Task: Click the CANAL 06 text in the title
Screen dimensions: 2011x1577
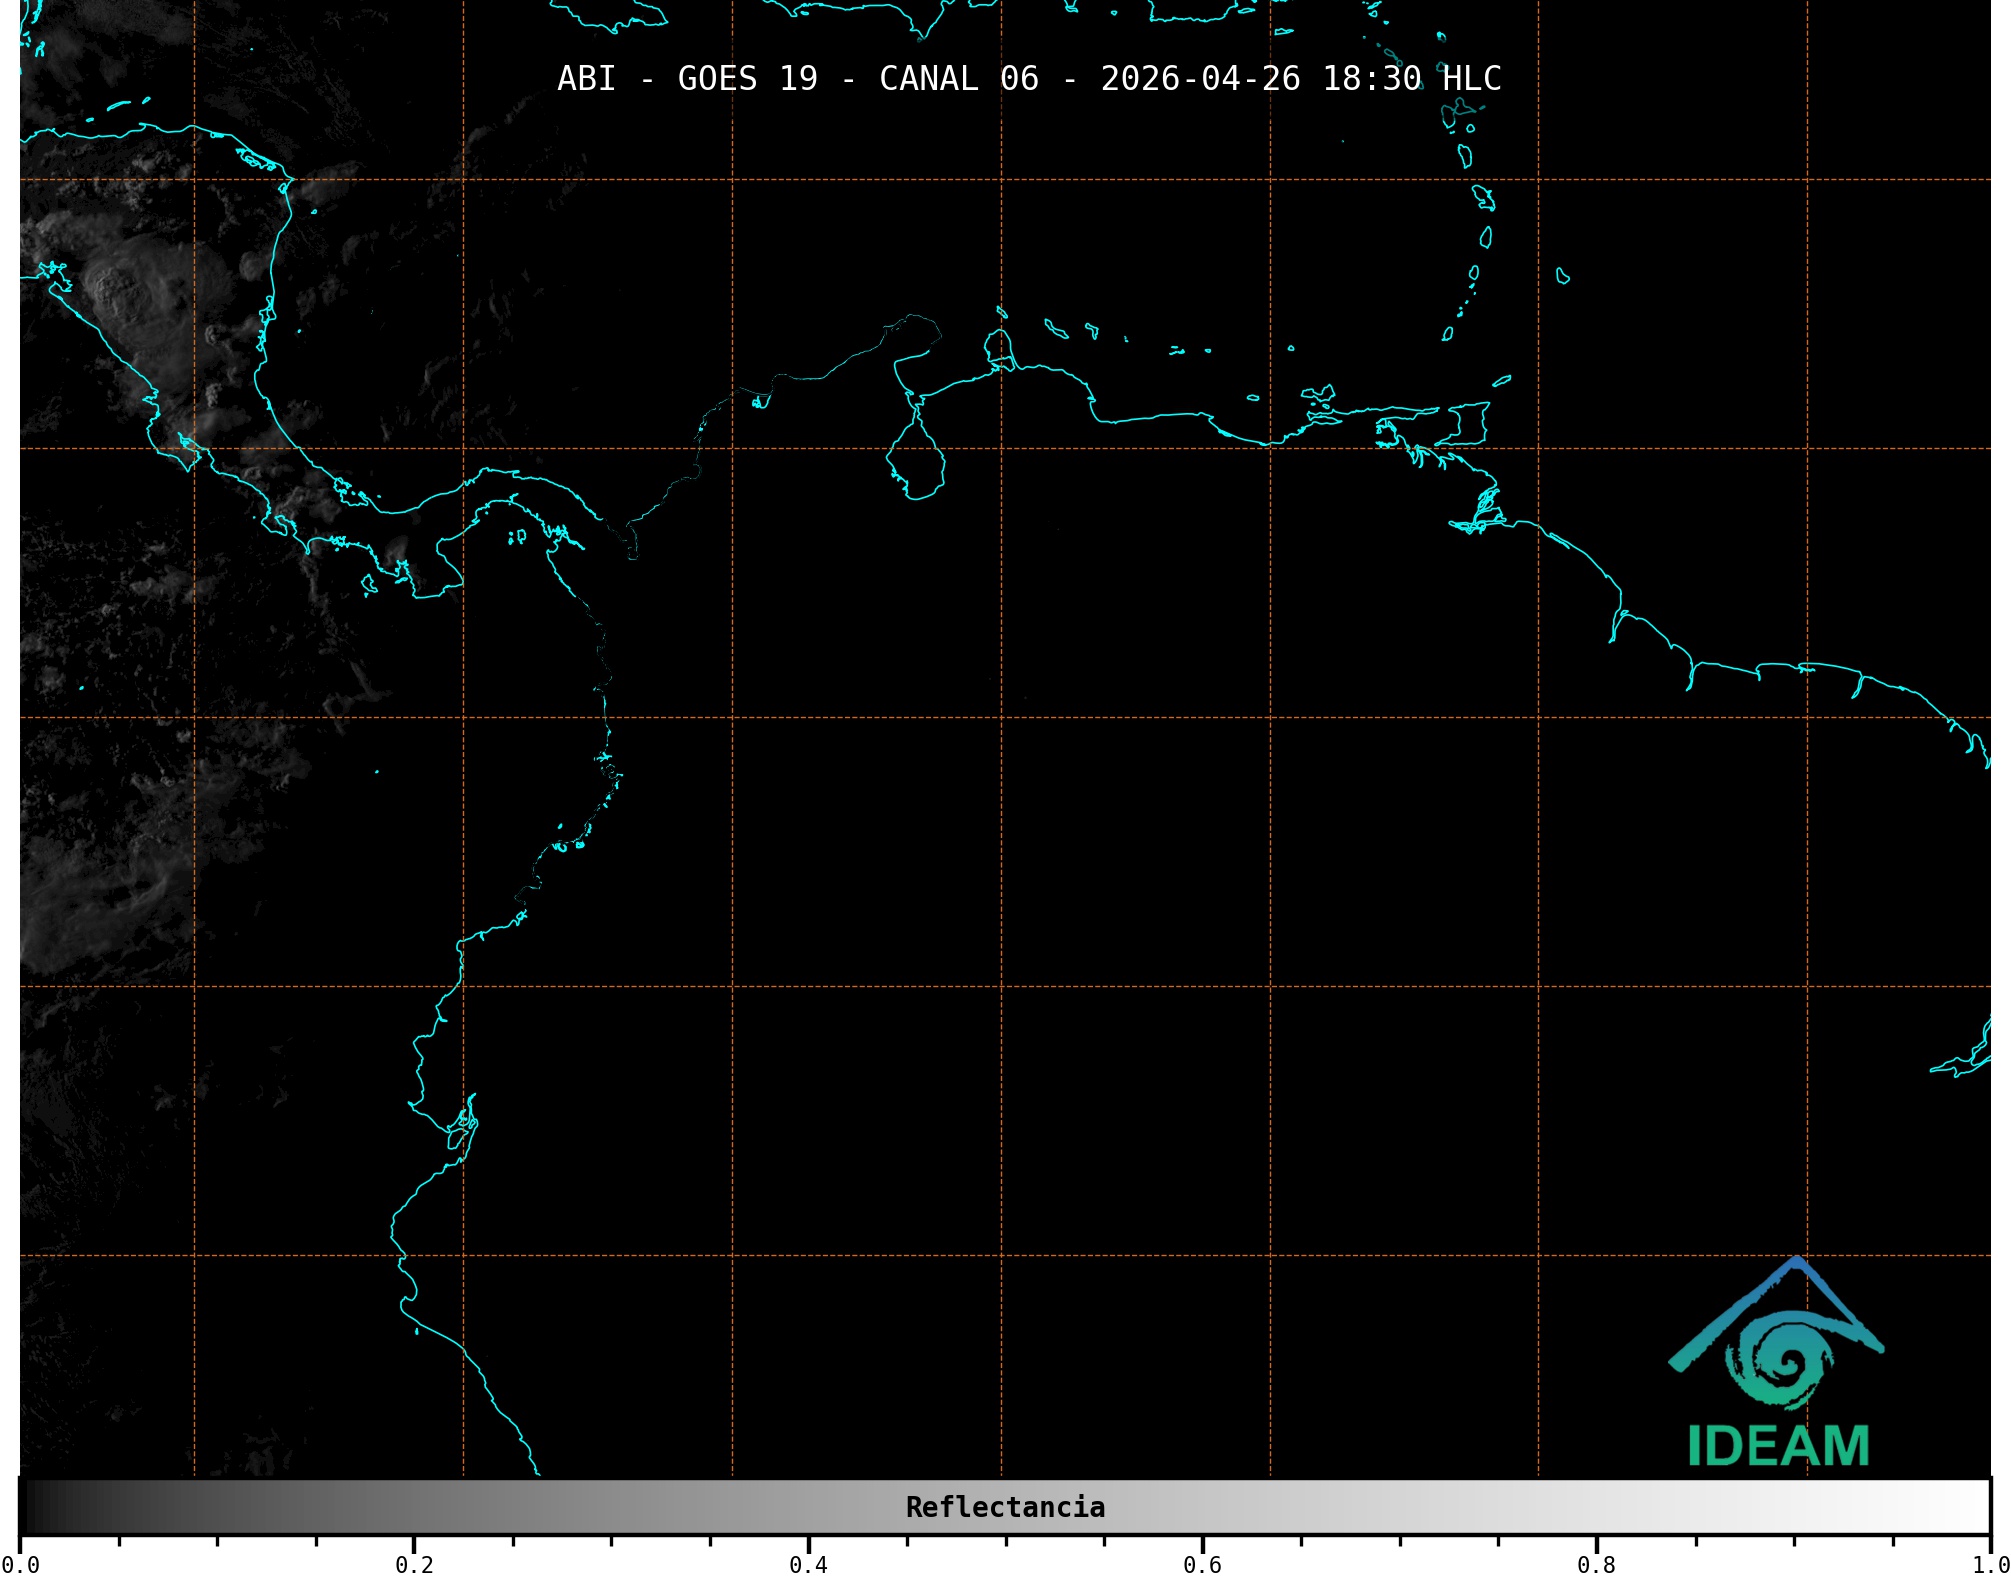Action: (x=958, y=79)
